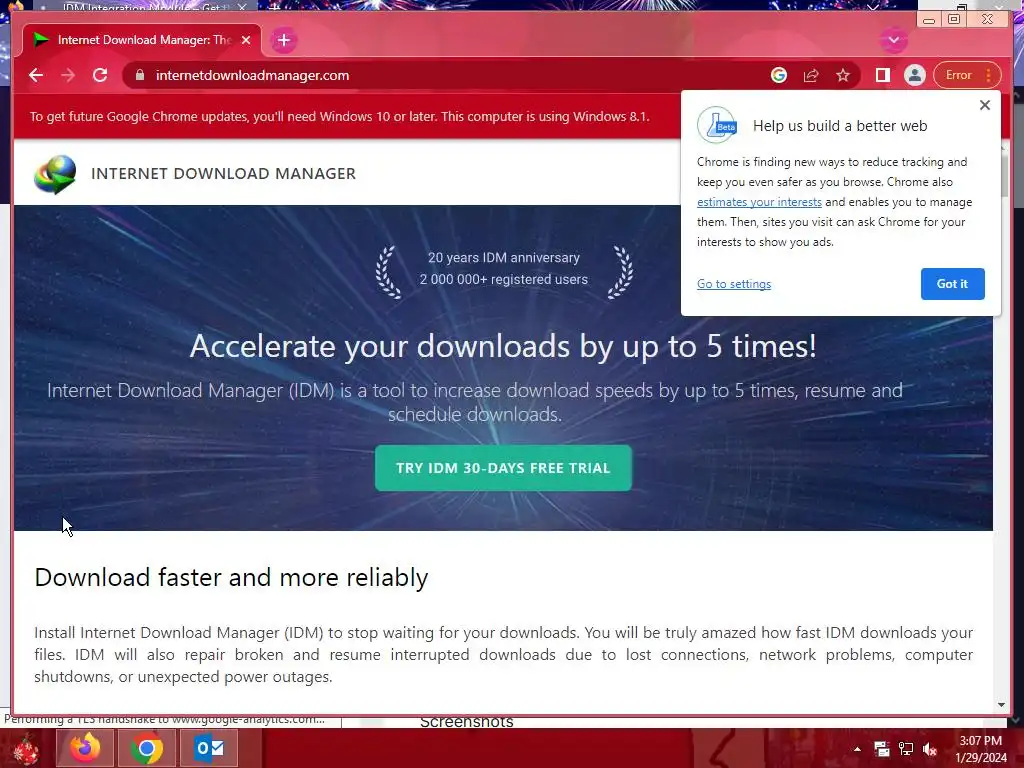
Task: Open the estimates your interests link
Action: pyautogui.click(x=759, y=202)
